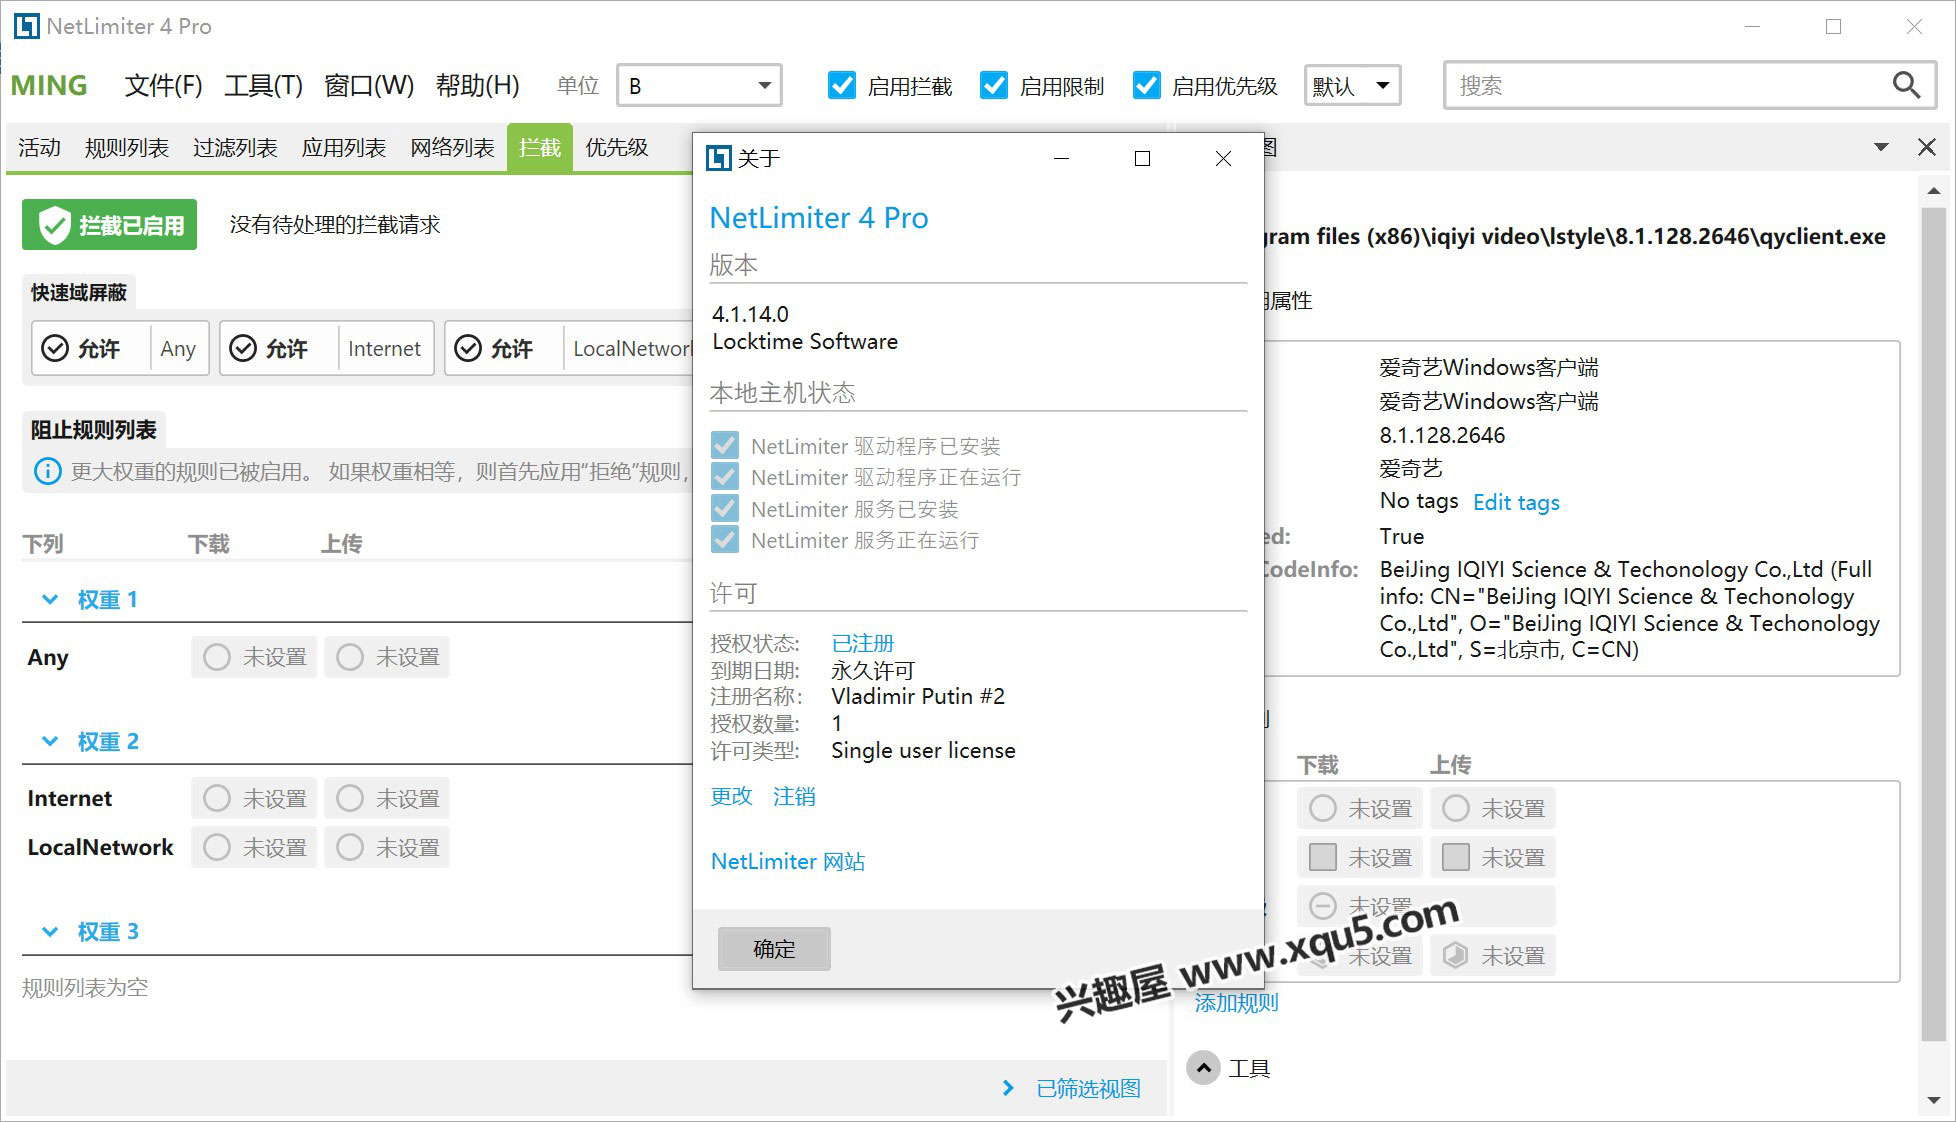Collapse the 工具 section with its round arrow
The height and width of the screenshot is (1122, 1956).
(1204, 1068)
